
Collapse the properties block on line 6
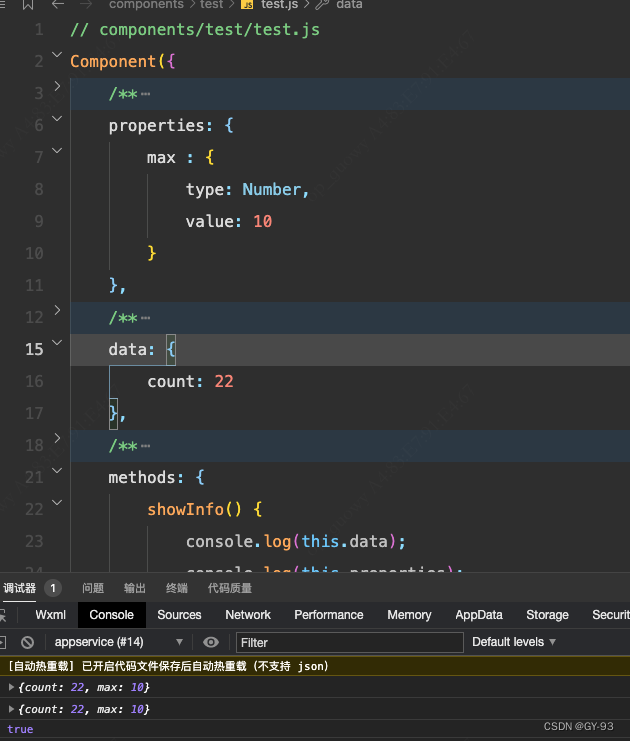tap(57, 119)
